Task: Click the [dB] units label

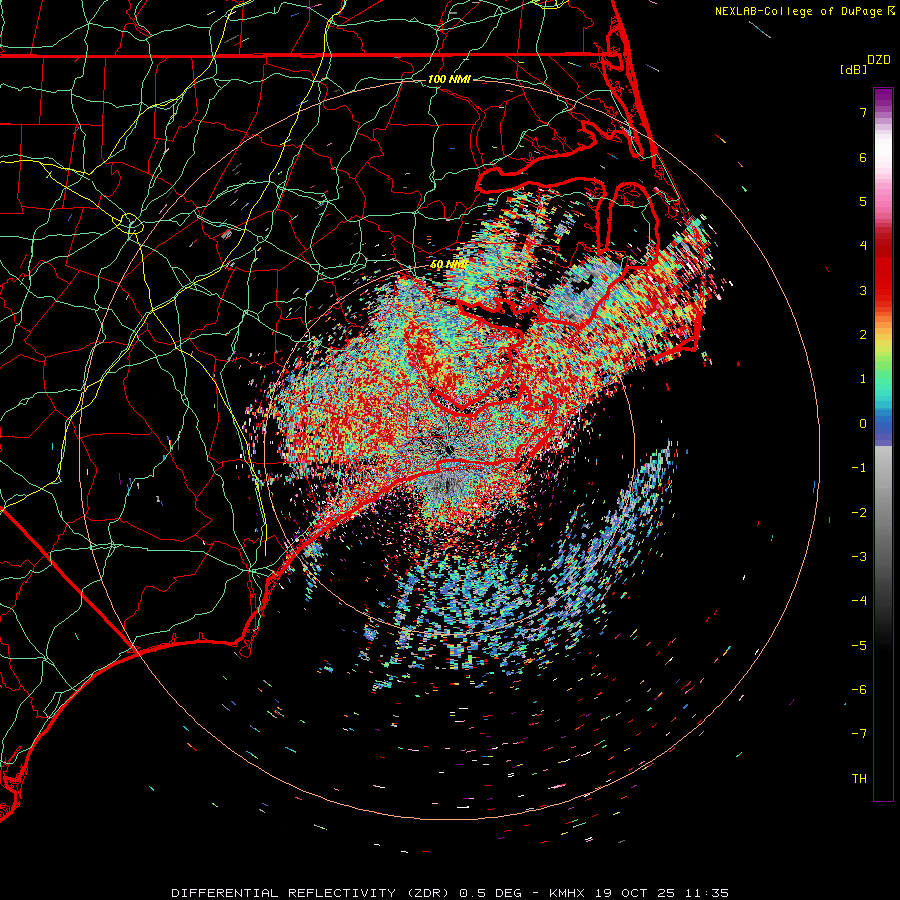Action: pos(854,70)
